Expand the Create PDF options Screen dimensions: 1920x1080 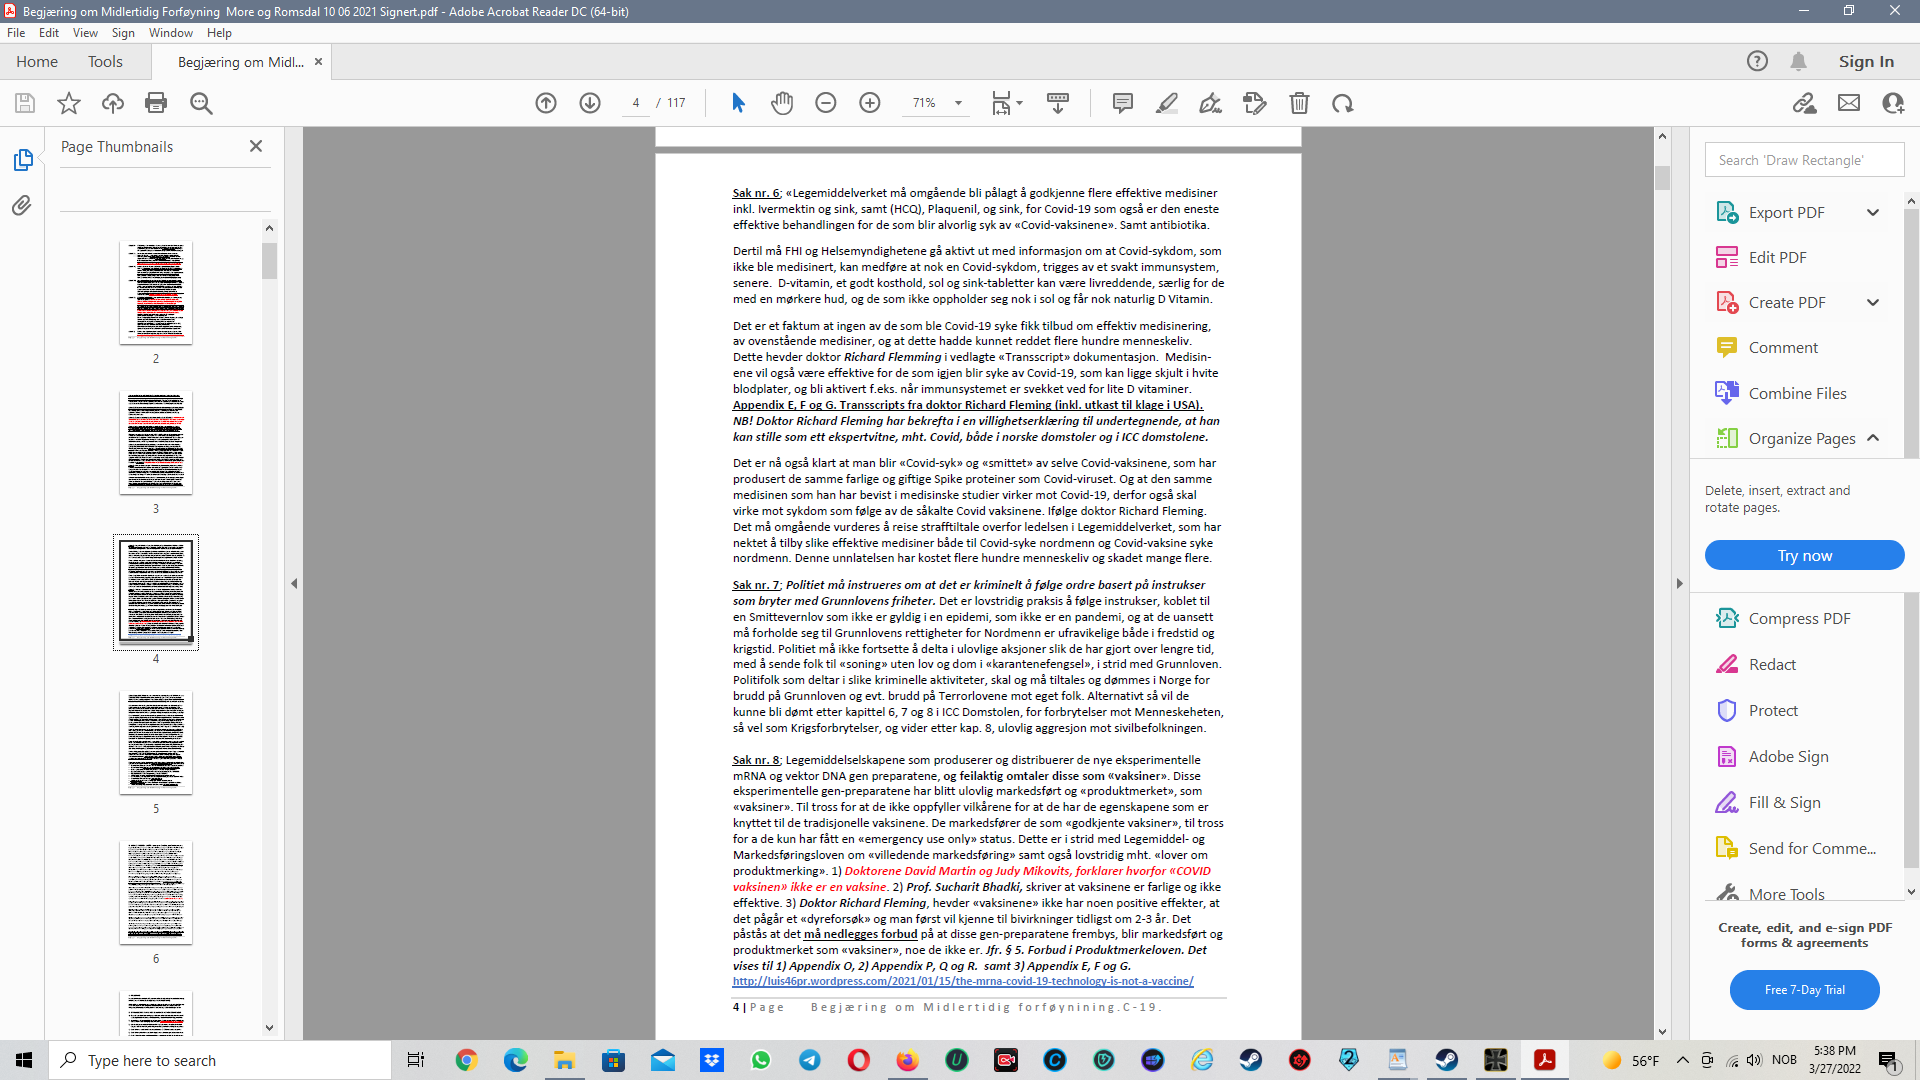click(x=1873, y=302)
